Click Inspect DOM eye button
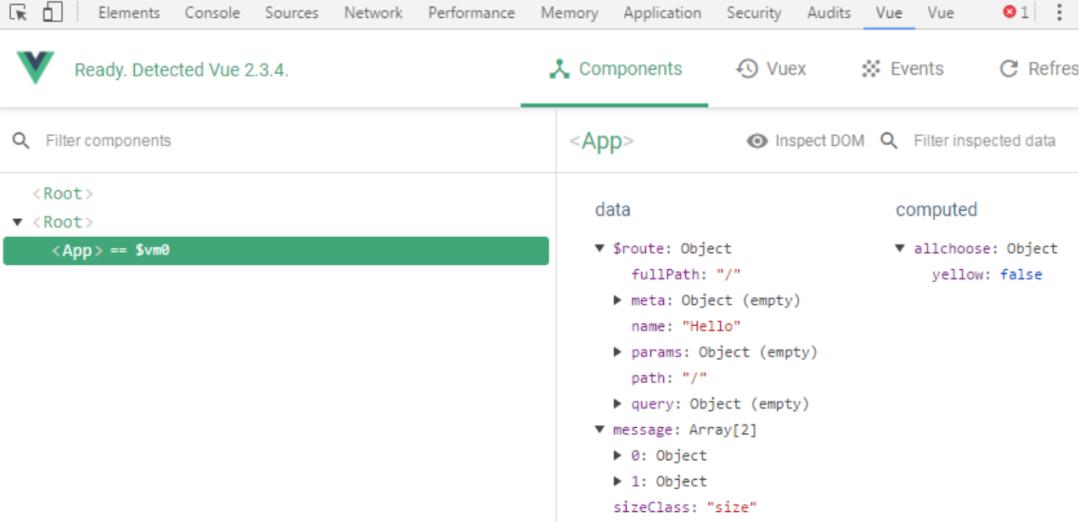The height and width of the screenshot is (523, 1080). coord(805,141)
